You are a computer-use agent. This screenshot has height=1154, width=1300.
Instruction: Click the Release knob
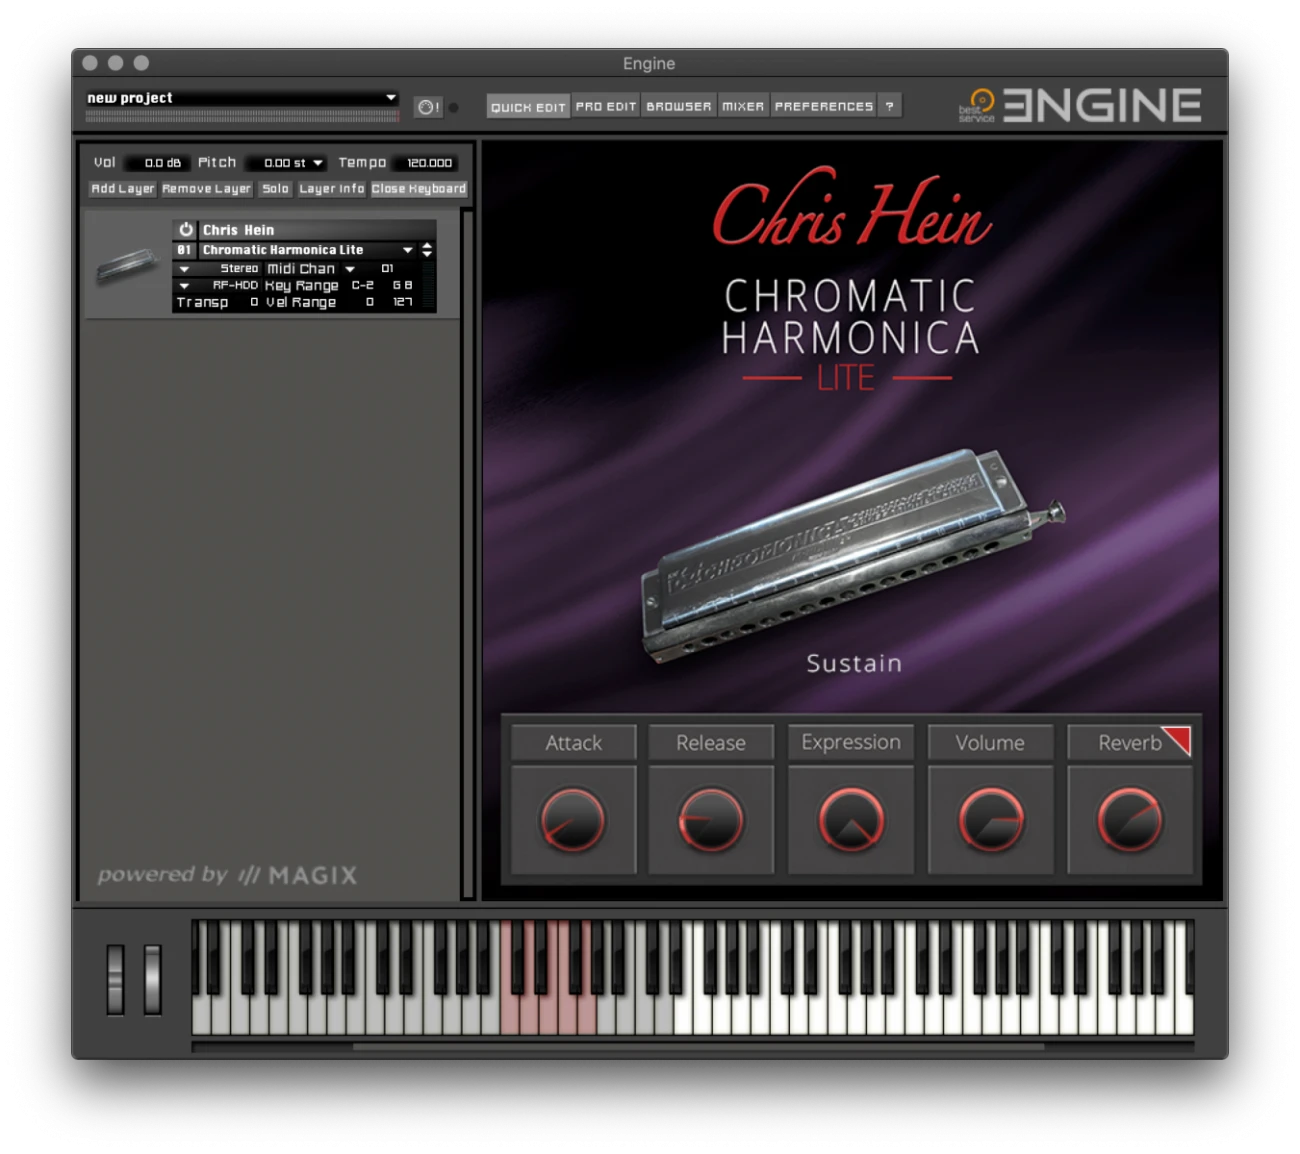point(711,820)
